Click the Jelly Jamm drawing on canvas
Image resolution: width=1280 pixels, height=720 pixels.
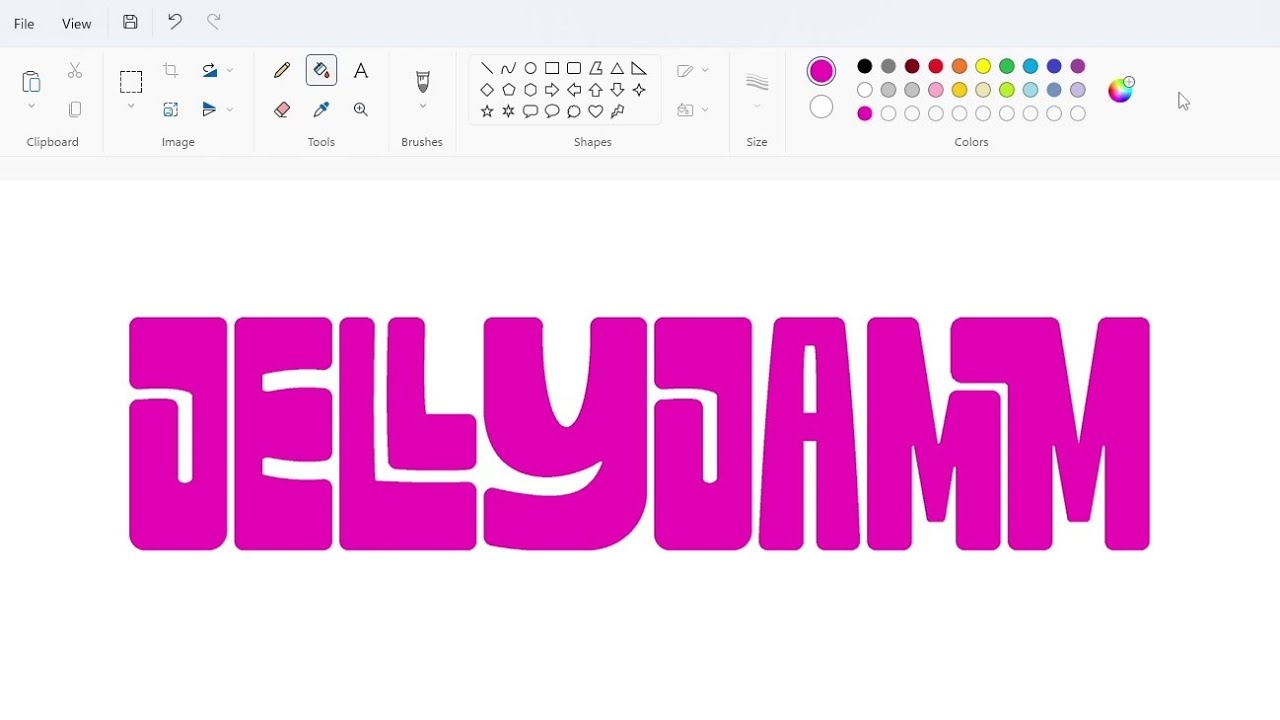pos(640,433)
